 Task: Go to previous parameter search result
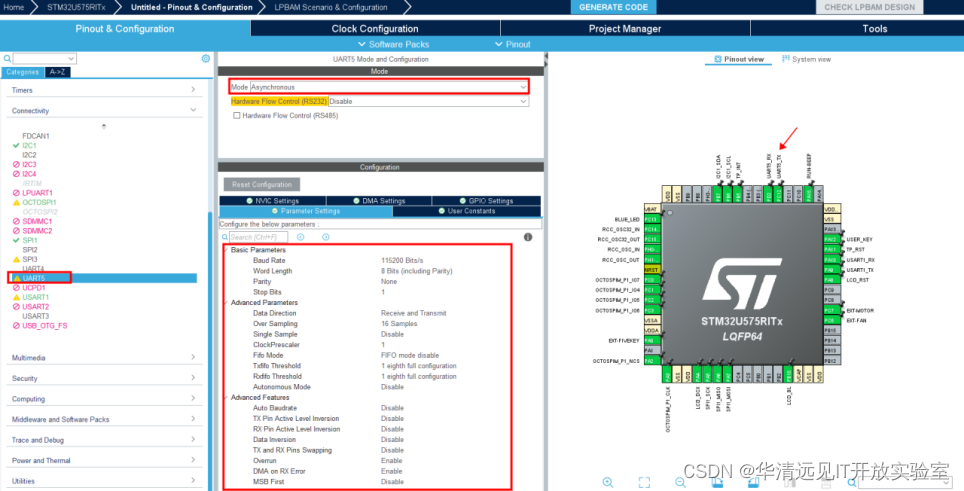click(301, 237)
